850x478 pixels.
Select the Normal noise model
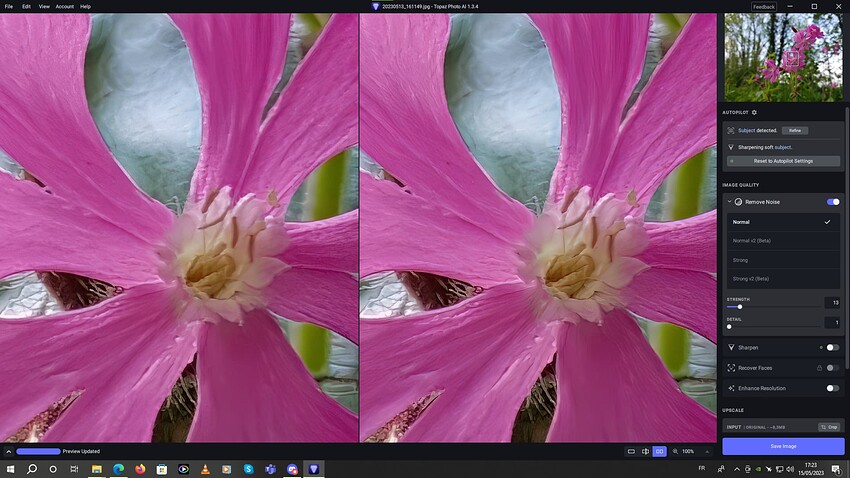(x=783, y=222)
